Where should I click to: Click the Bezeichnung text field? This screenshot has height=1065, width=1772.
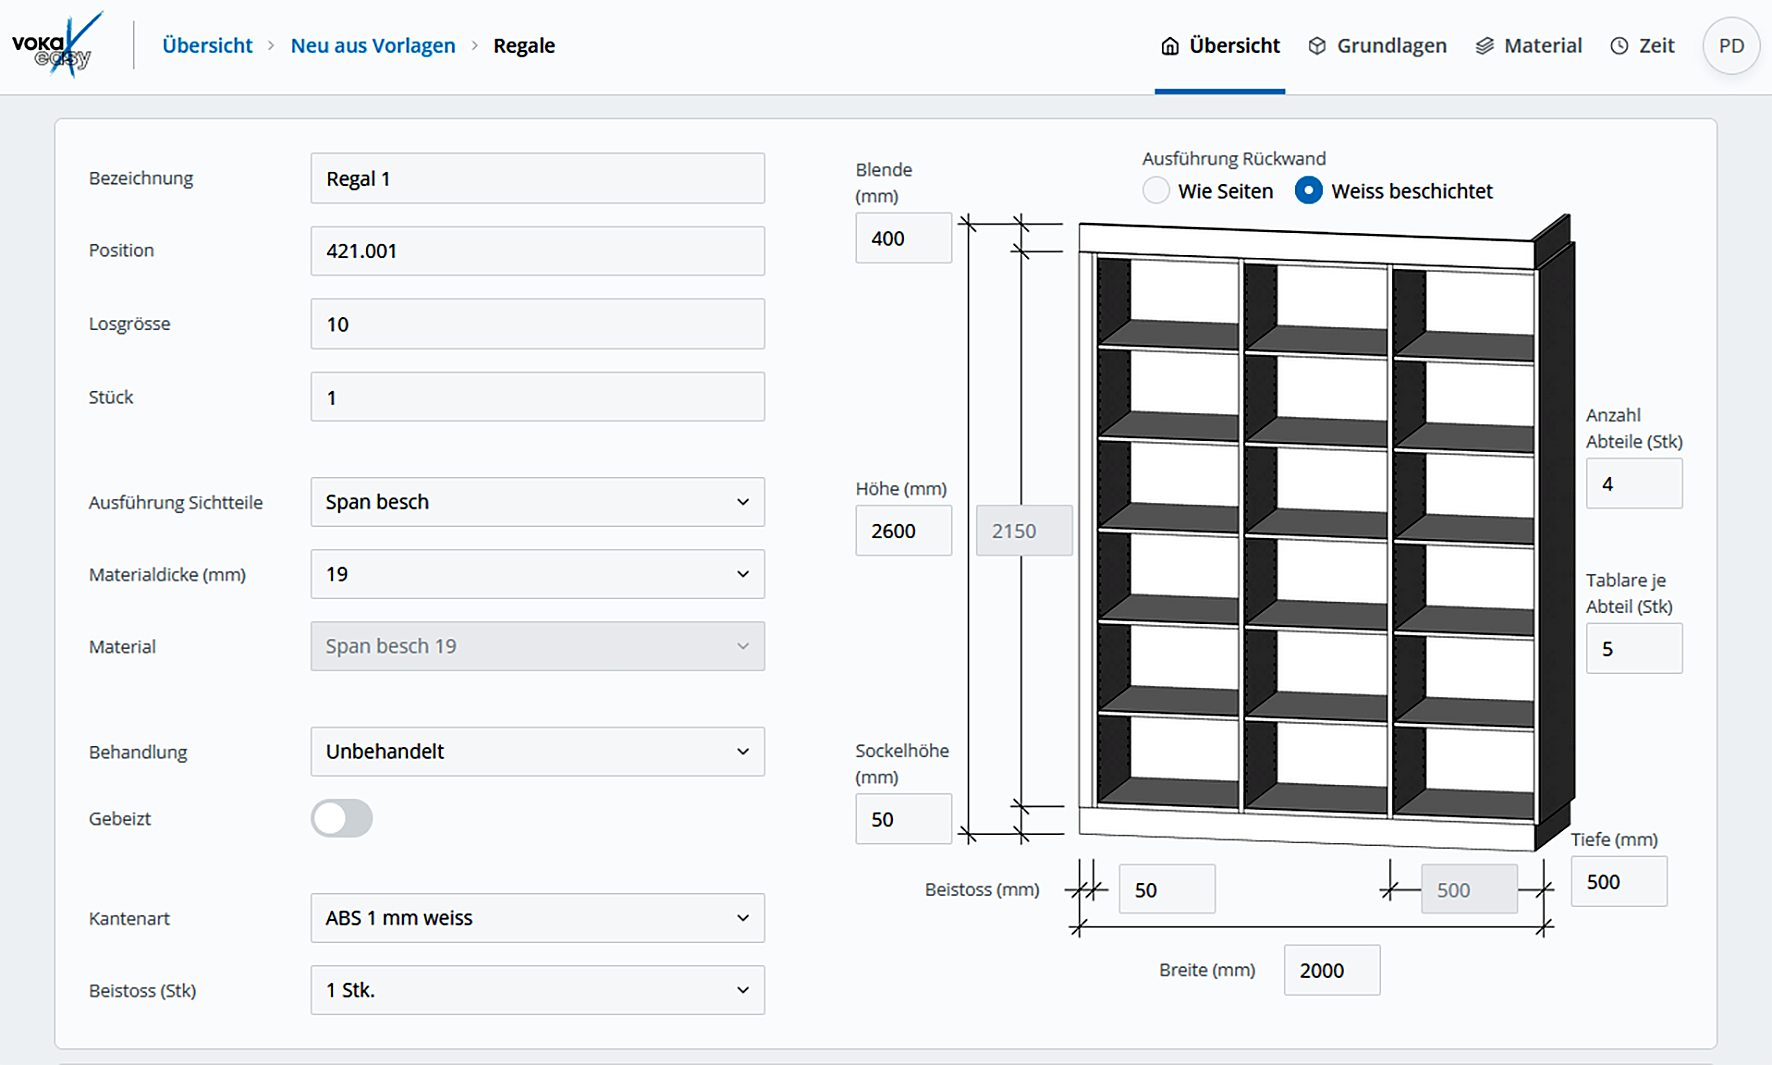click(537, 179)
